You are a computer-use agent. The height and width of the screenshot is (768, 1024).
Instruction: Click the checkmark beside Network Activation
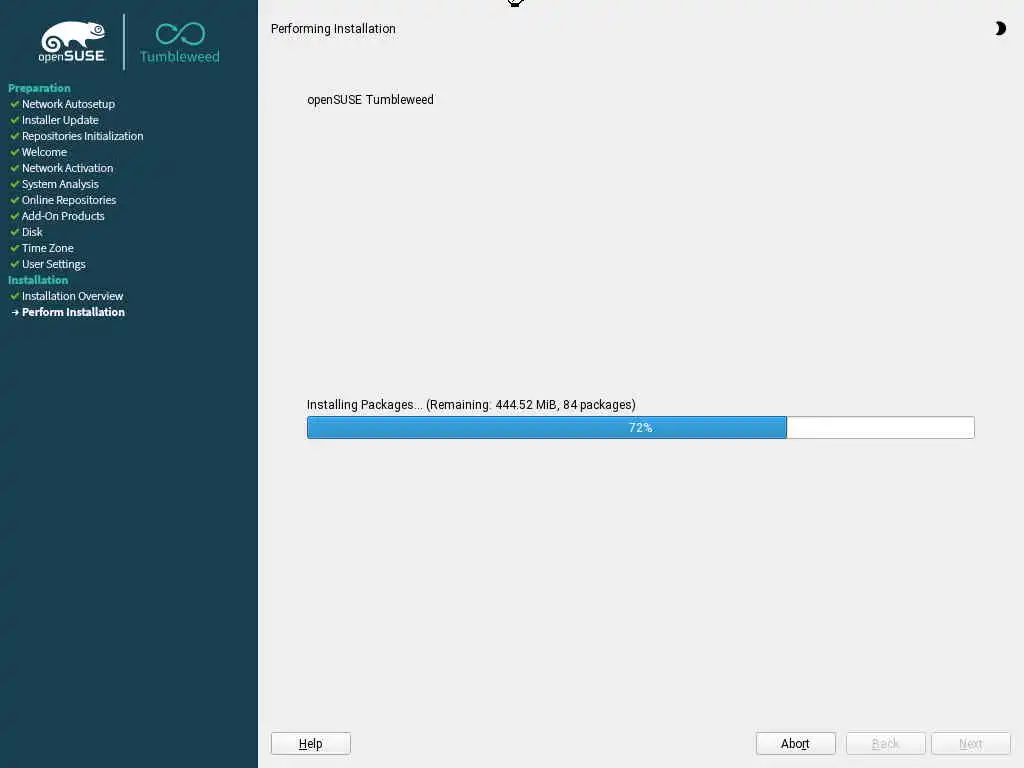point(14,167)
